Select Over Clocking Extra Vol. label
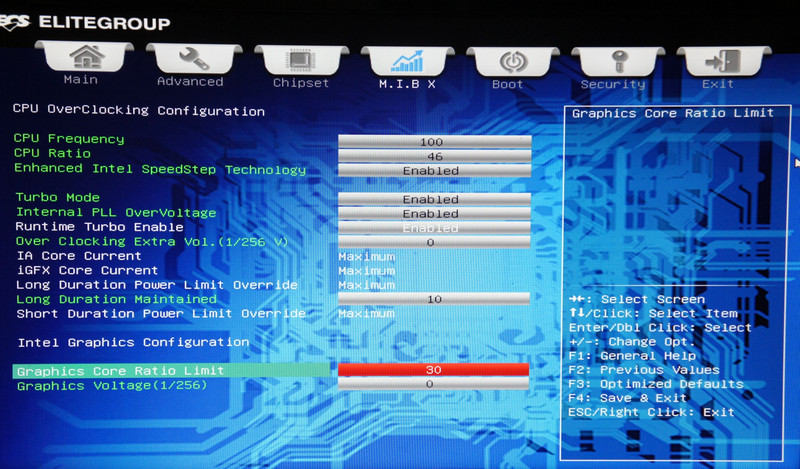 [x=152, y=241]
